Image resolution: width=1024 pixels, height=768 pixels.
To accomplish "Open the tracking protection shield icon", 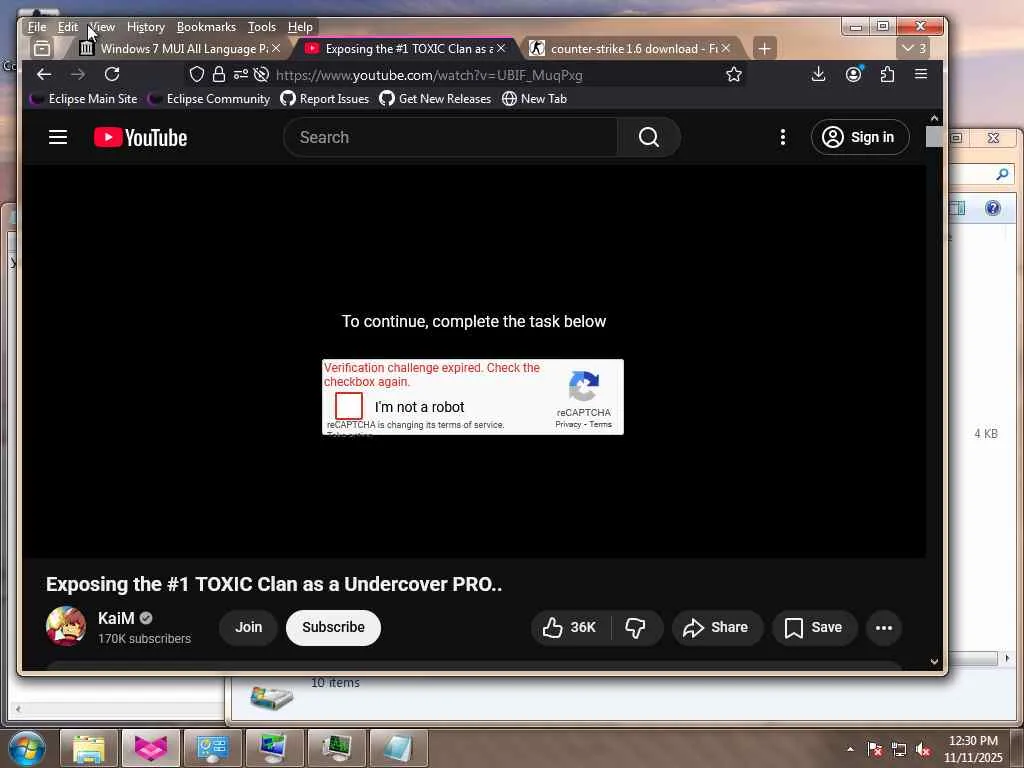I will 197,74.
